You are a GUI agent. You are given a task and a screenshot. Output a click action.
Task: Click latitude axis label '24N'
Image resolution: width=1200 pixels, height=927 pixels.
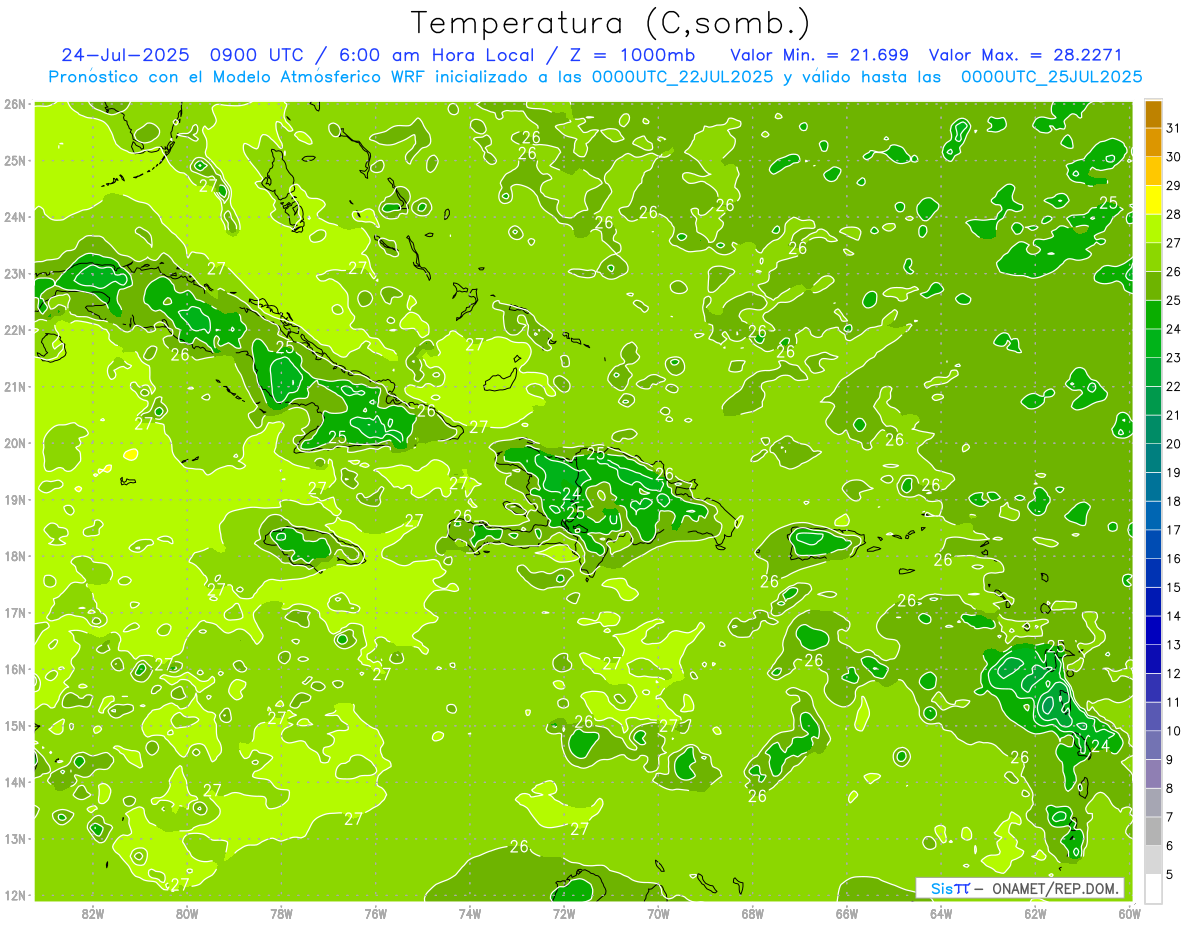click(x=15, y=217)
